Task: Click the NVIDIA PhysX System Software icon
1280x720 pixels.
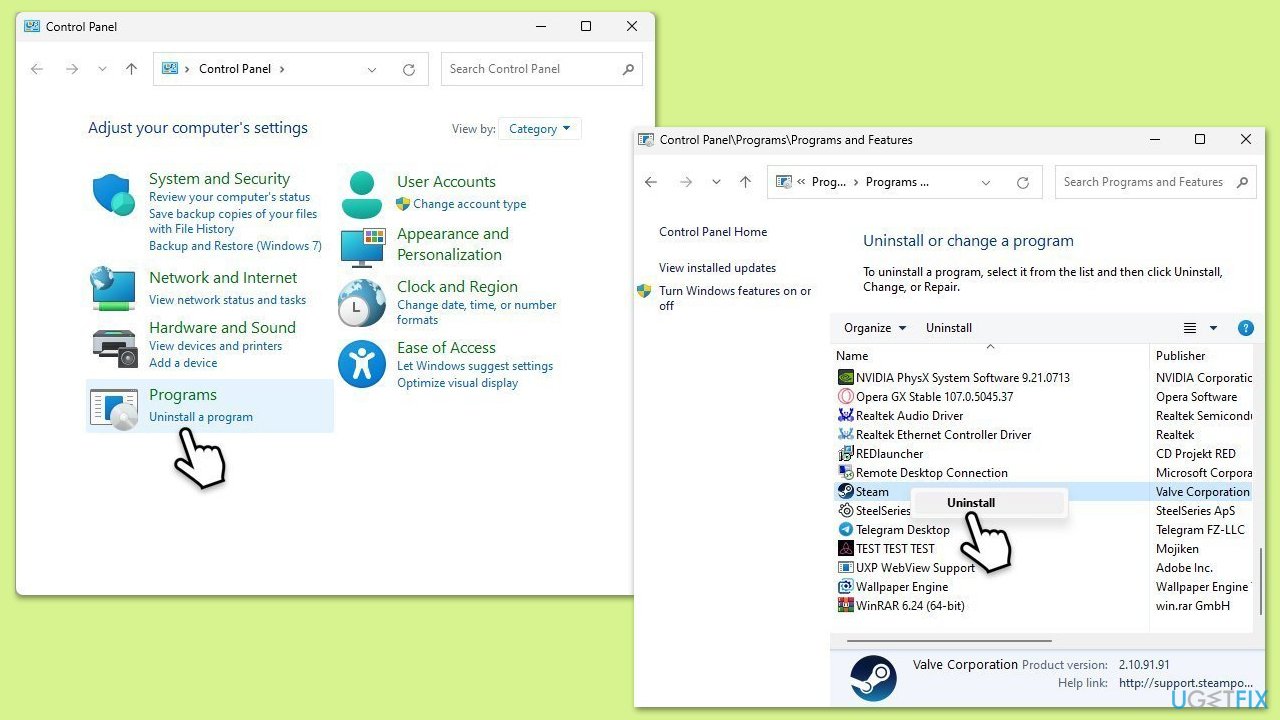Action: click(x=846, y=378)
